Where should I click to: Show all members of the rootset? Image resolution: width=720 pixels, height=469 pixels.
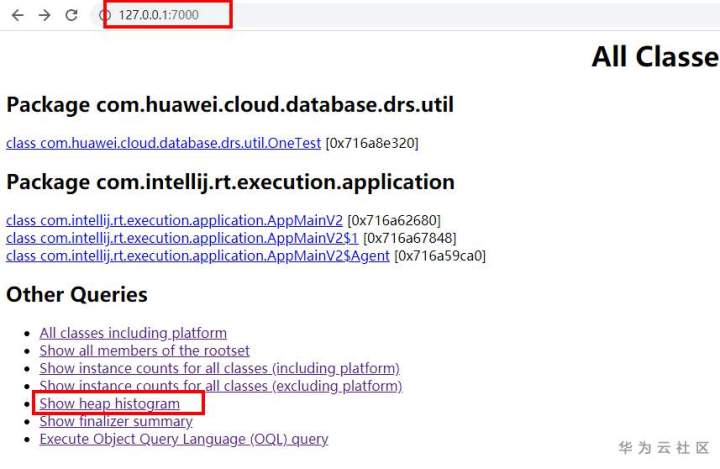coord(144,350)
